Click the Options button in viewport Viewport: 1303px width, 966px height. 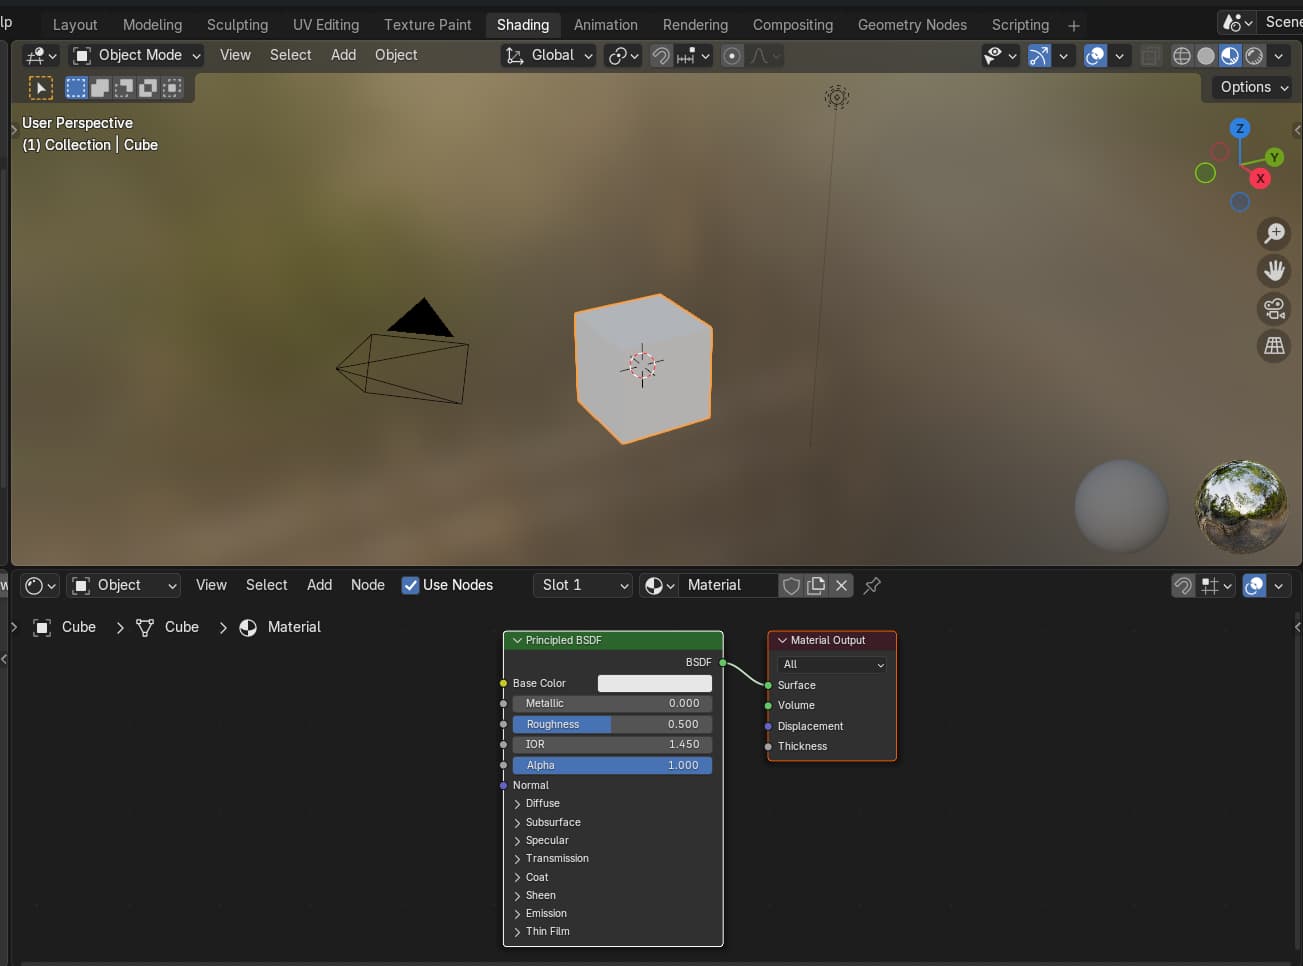point(1253,87)
